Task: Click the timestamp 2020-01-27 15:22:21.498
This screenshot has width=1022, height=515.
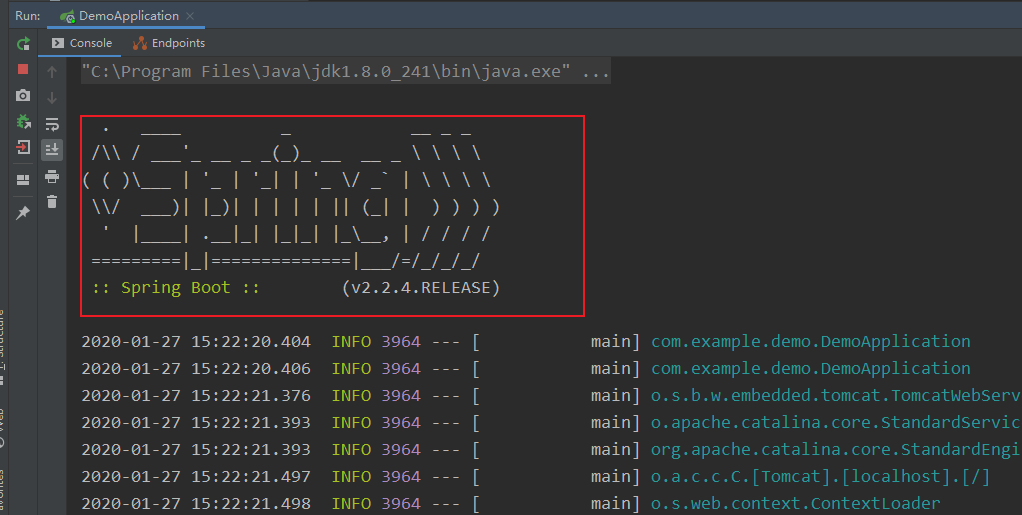Action: (196, 503)
